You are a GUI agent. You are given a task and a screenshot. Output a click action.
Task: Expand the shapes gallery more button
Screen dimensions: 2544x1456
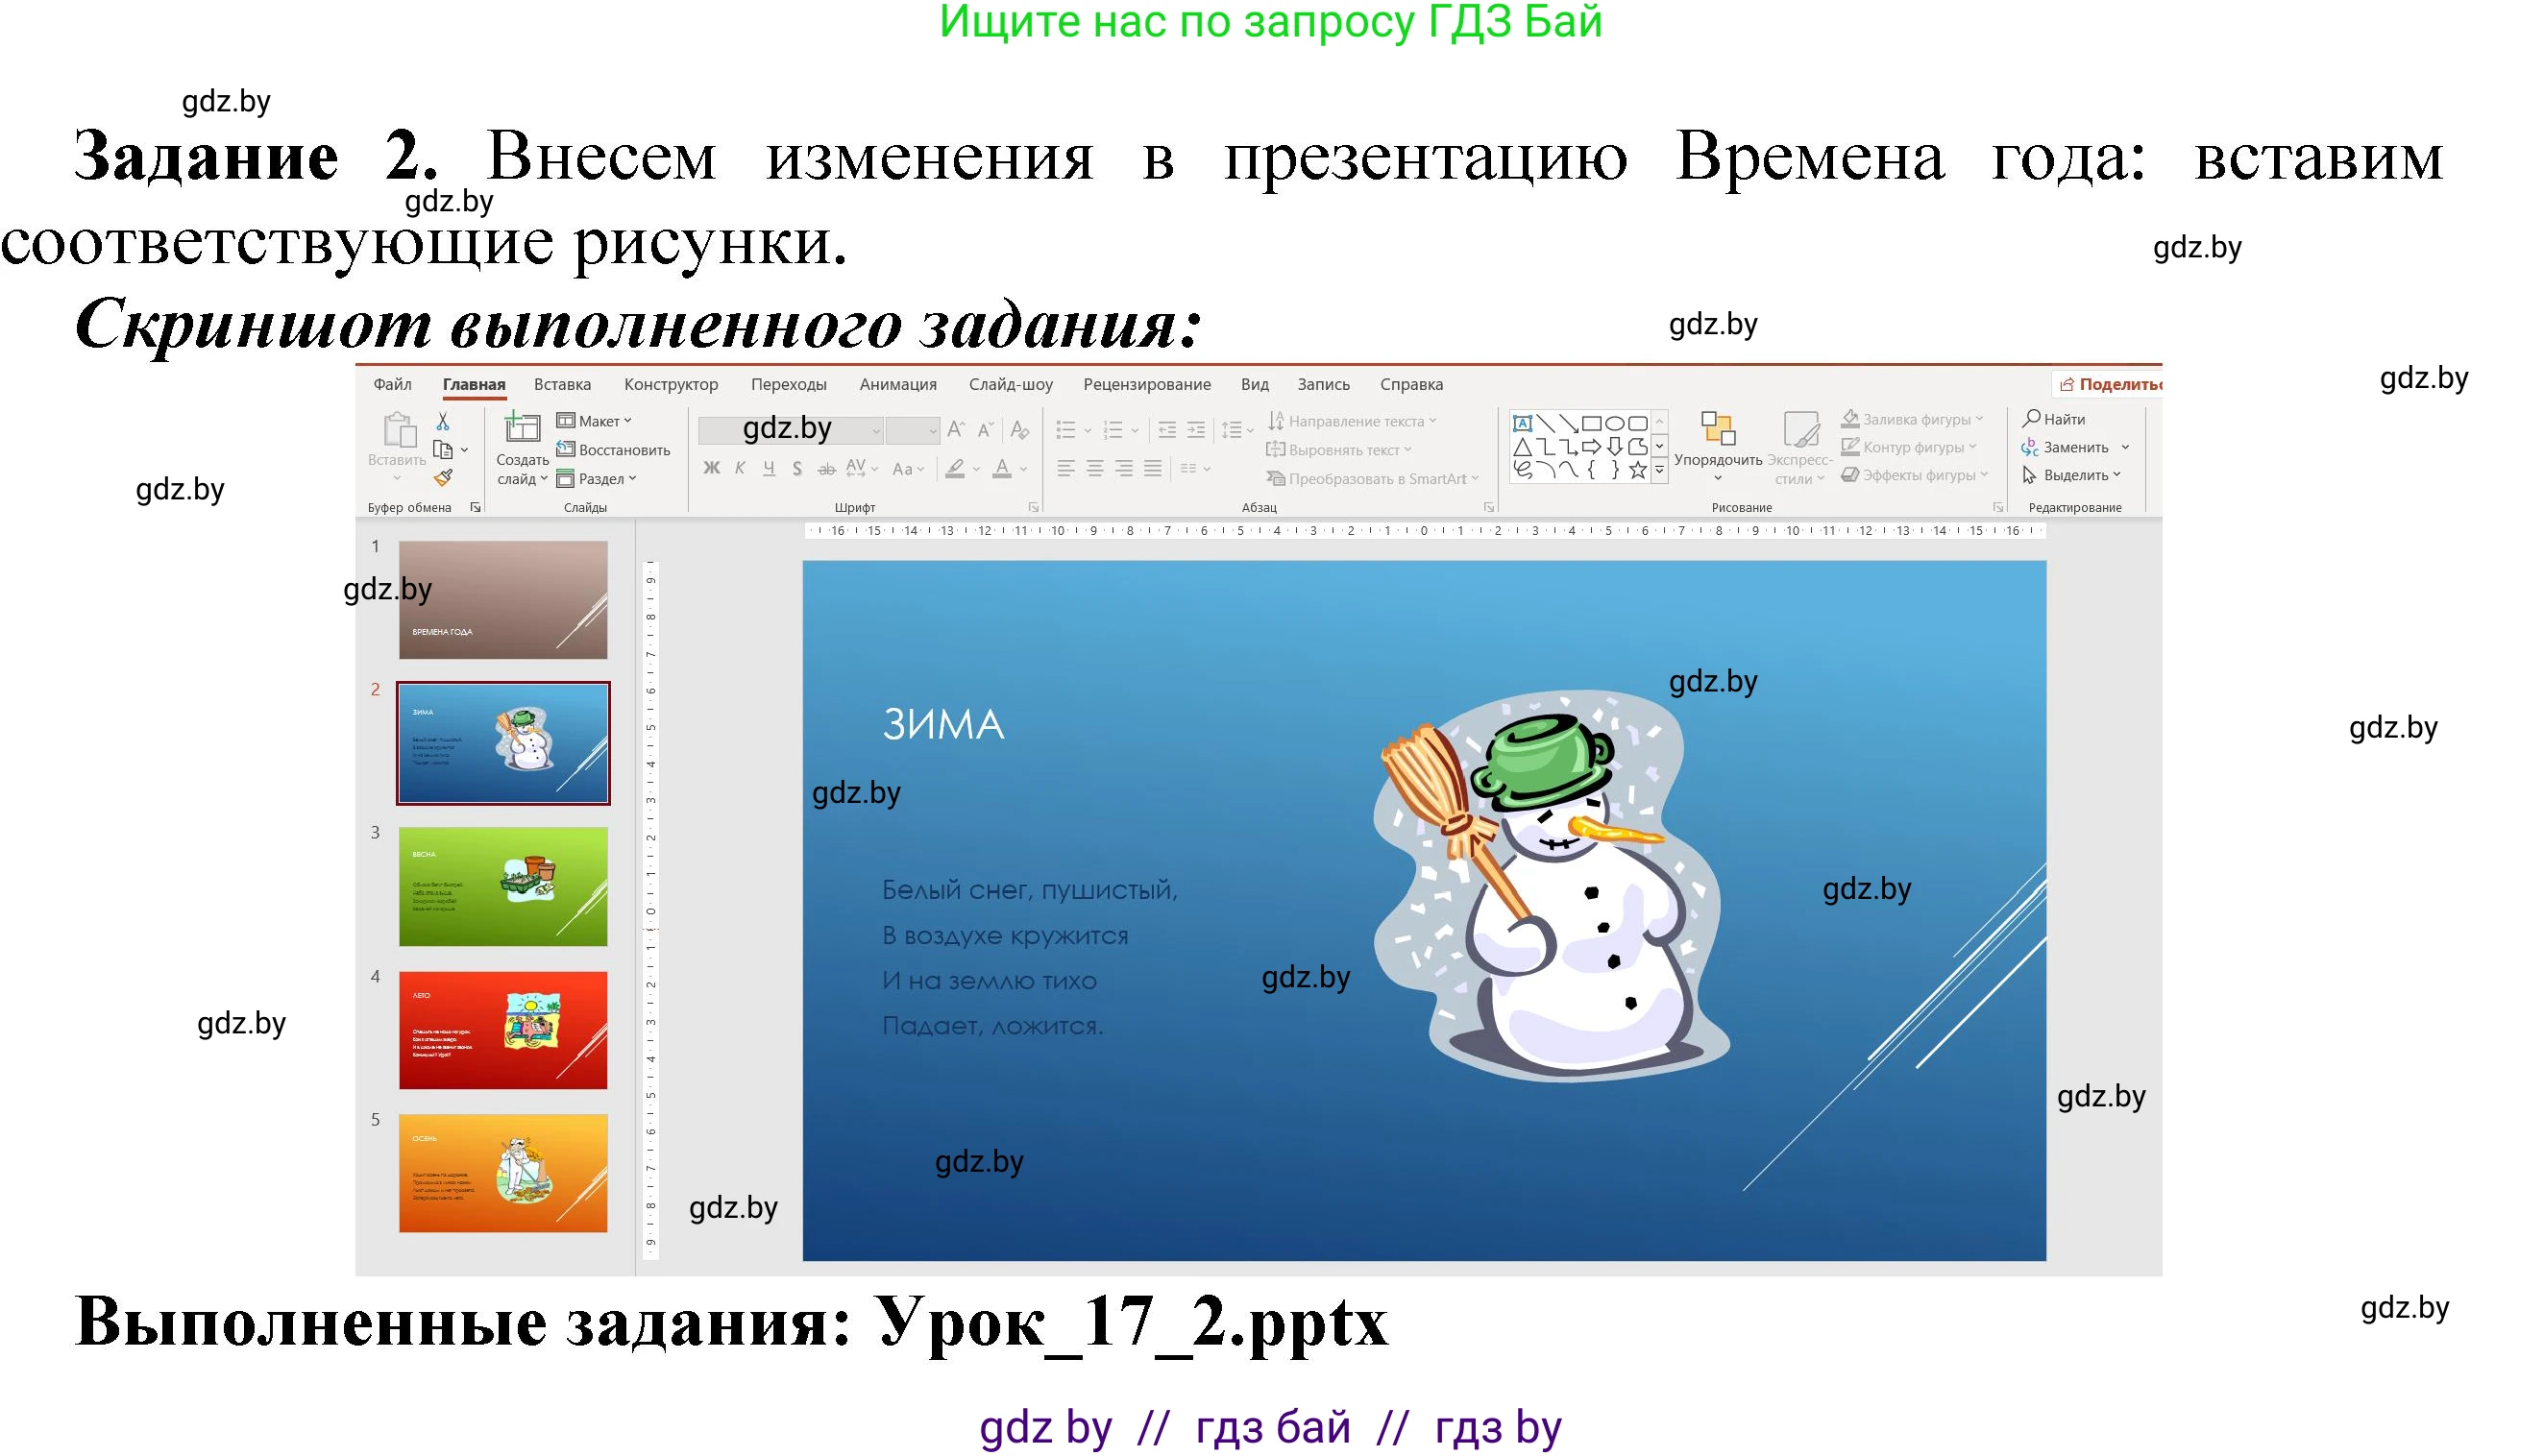(x=1660, y=470)
